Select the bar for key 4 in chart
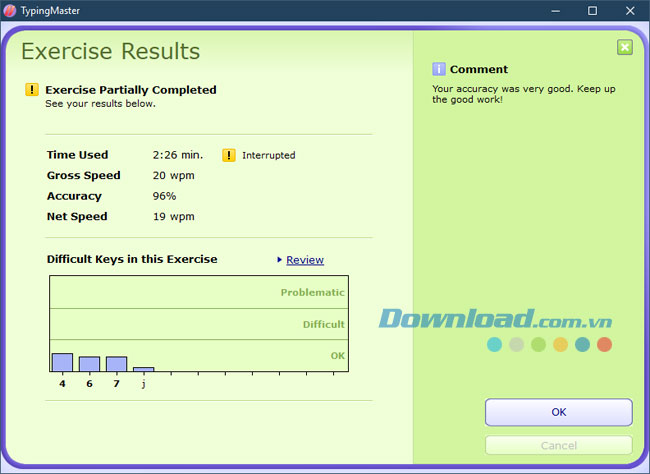Image resolution: width=650 pixels, height=474 pixels. tap(62, 362)
